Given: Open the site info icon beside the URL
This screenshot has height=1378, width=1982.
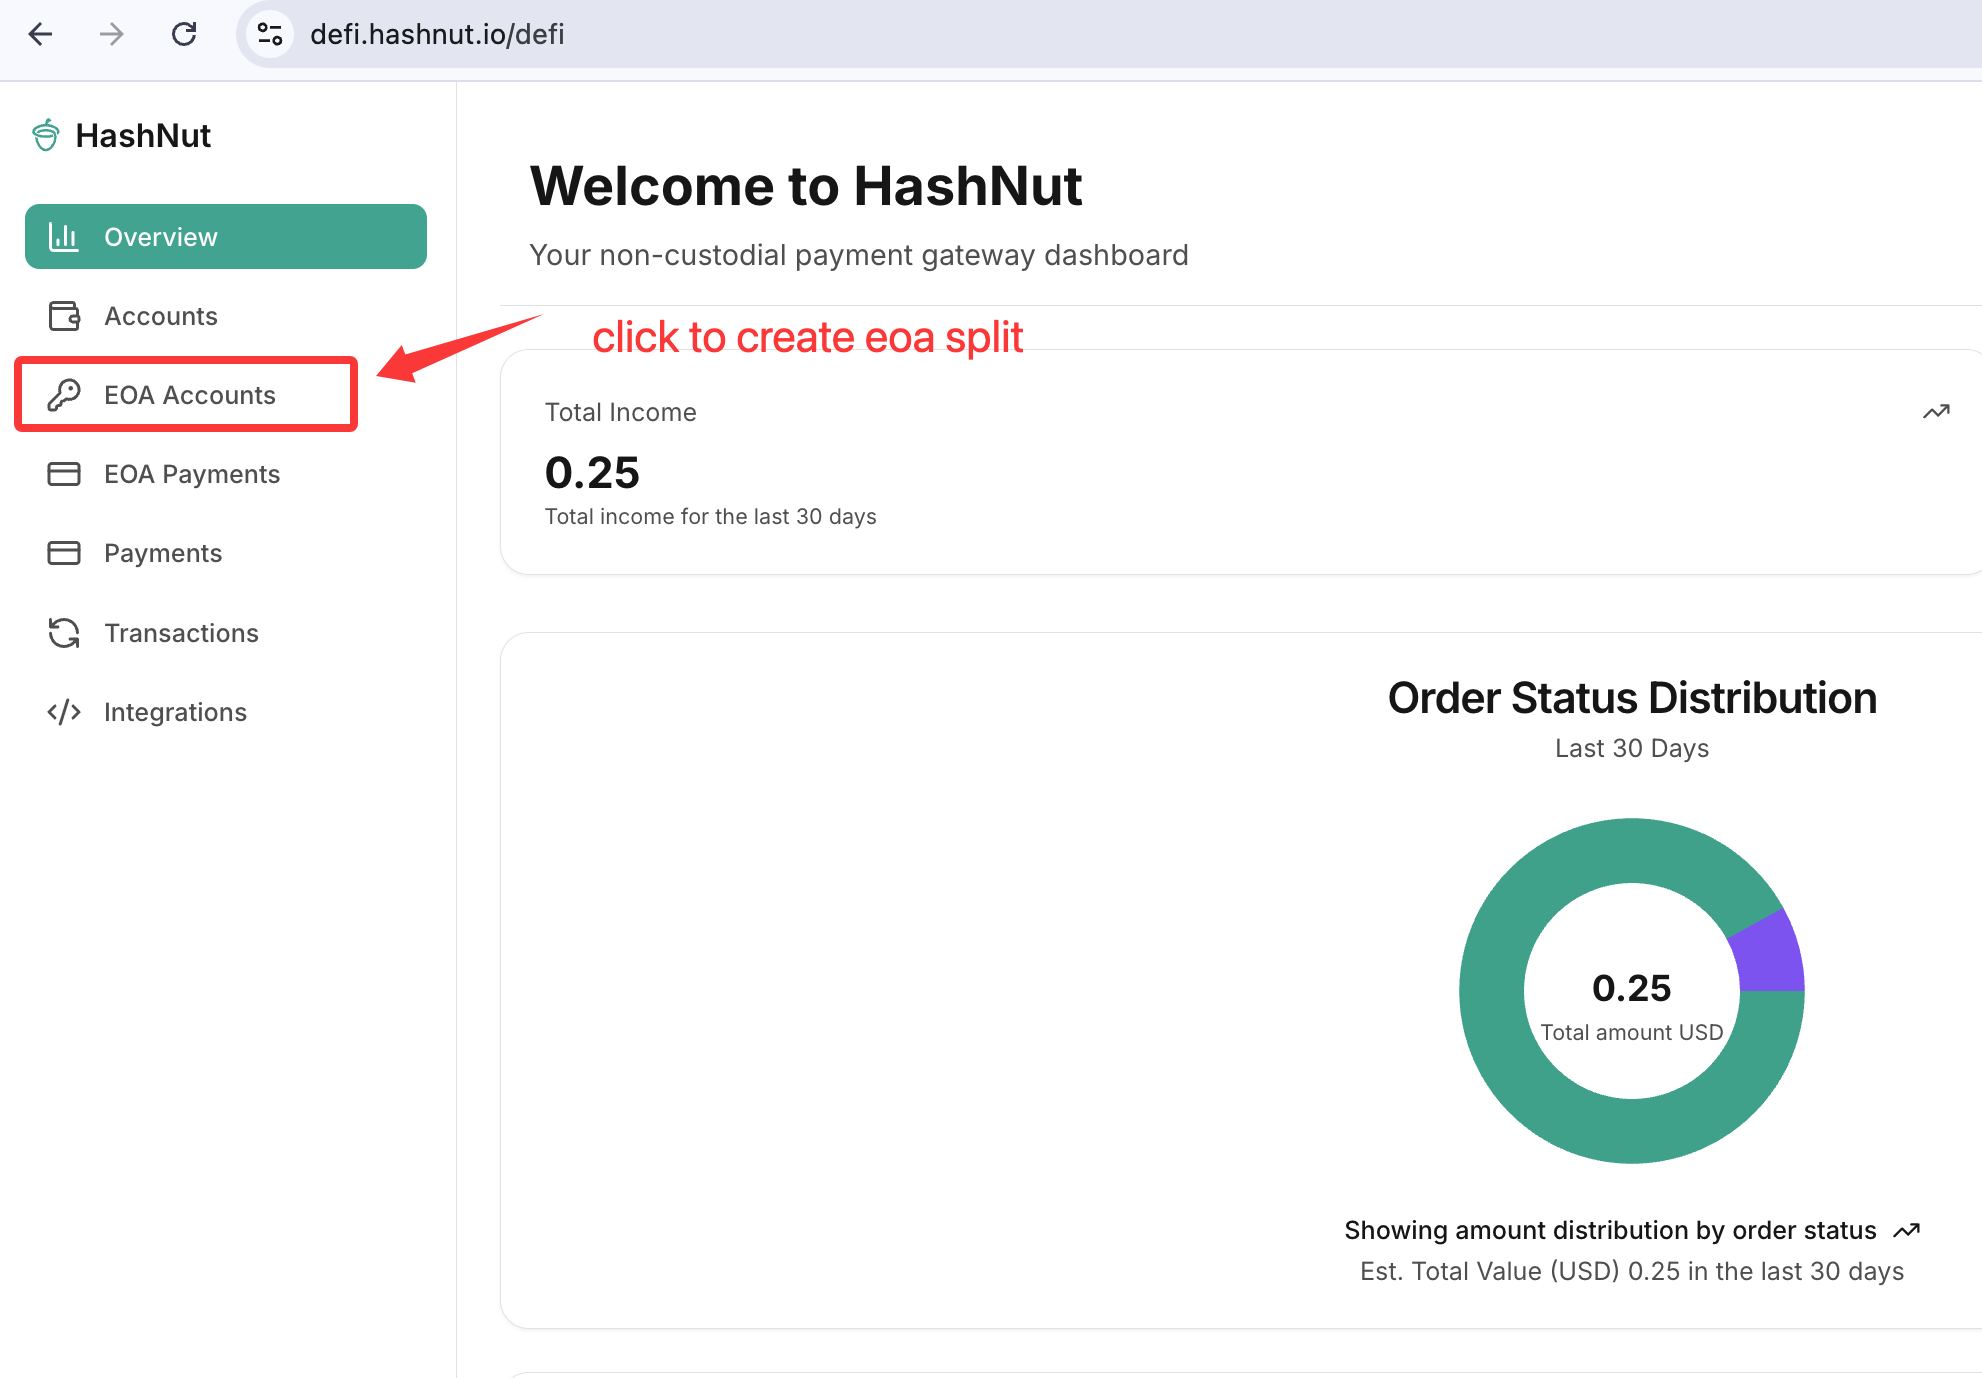Looking at the screenshot, I should click(270, 34).
